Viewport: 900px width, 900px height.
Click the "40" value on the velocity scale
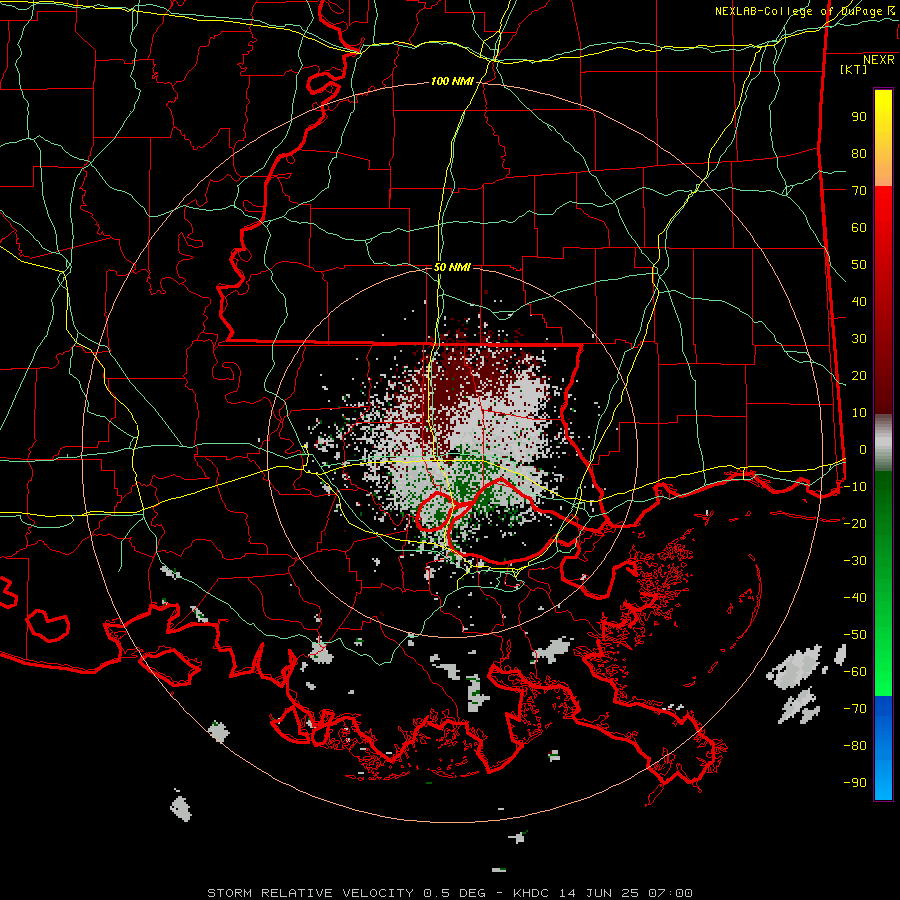pos(859,302)
